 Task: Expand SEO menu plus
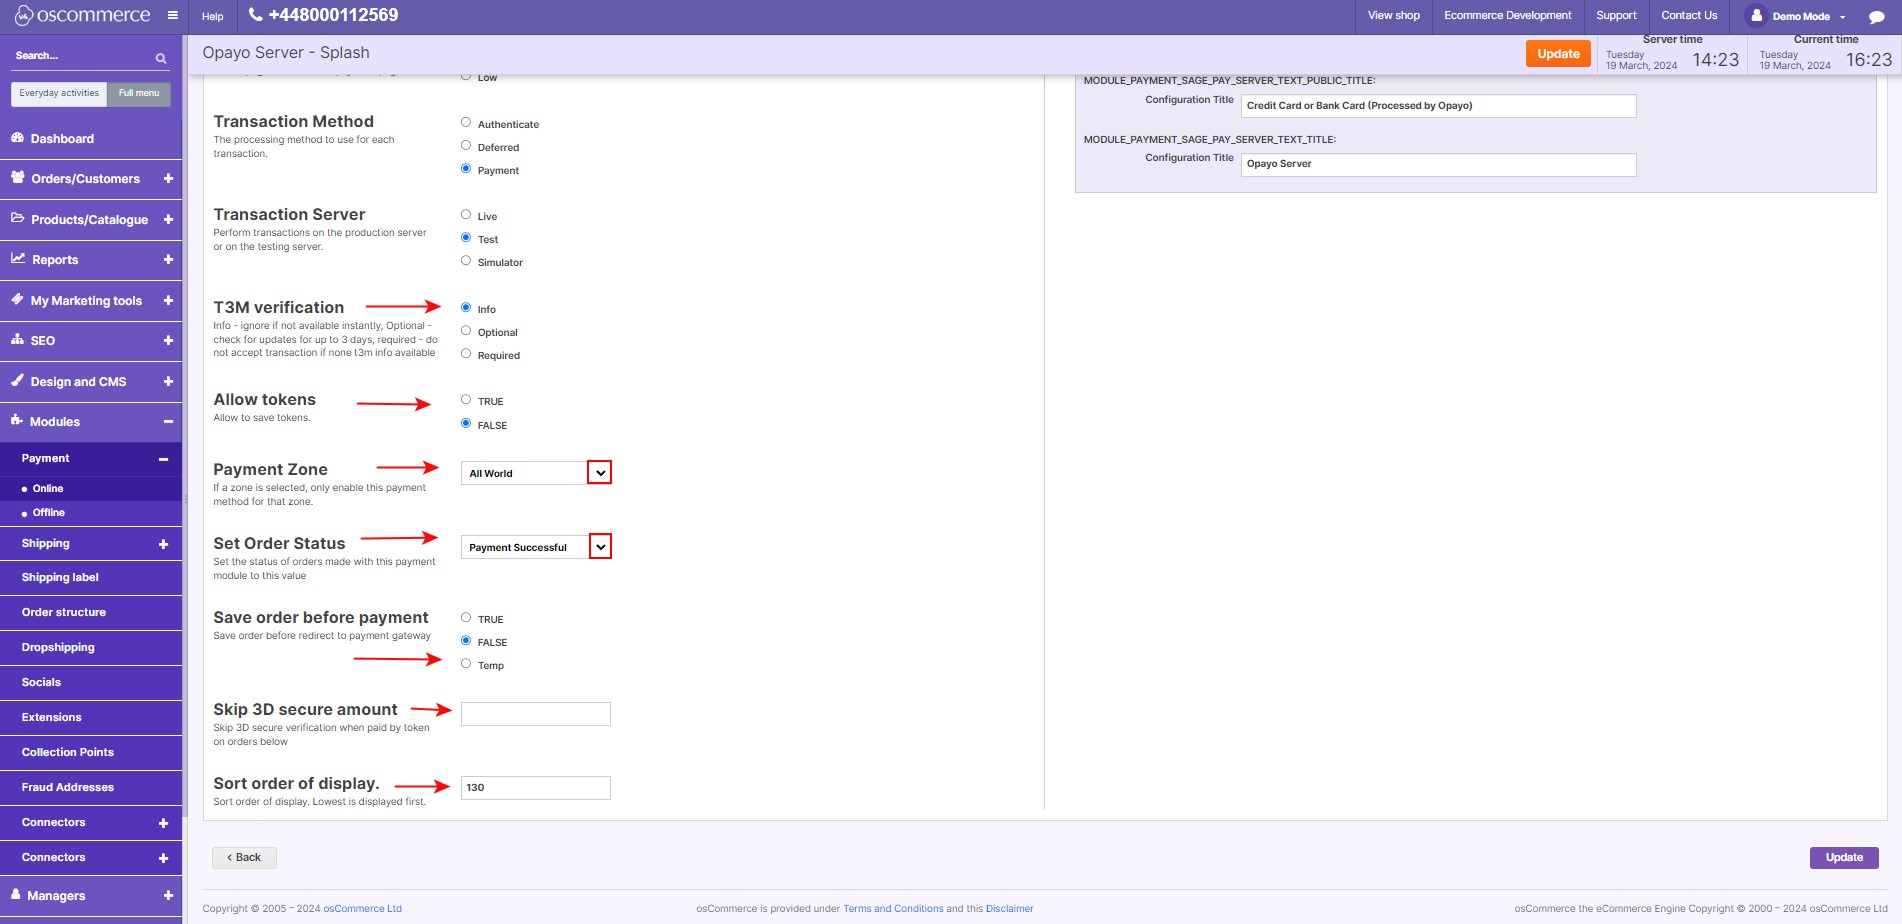click(x=168, y=340)
